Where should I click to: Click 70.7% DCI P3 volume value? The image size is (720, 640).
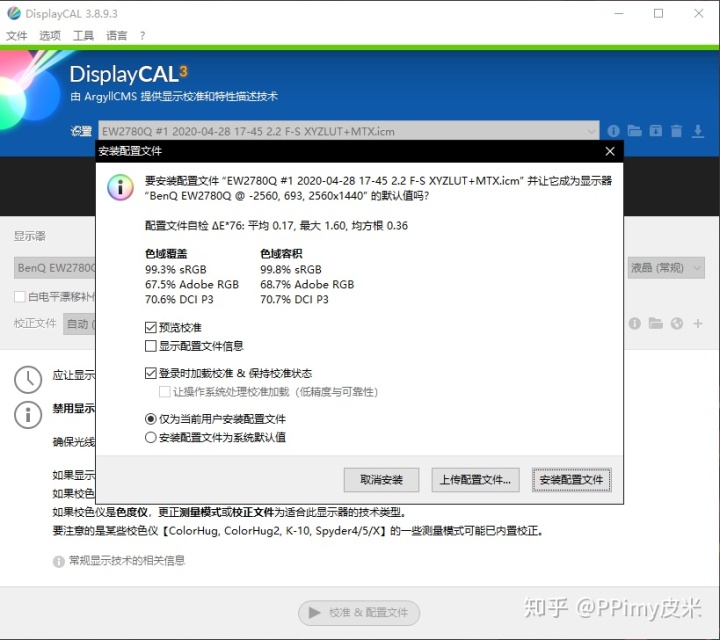pos(294,299)
